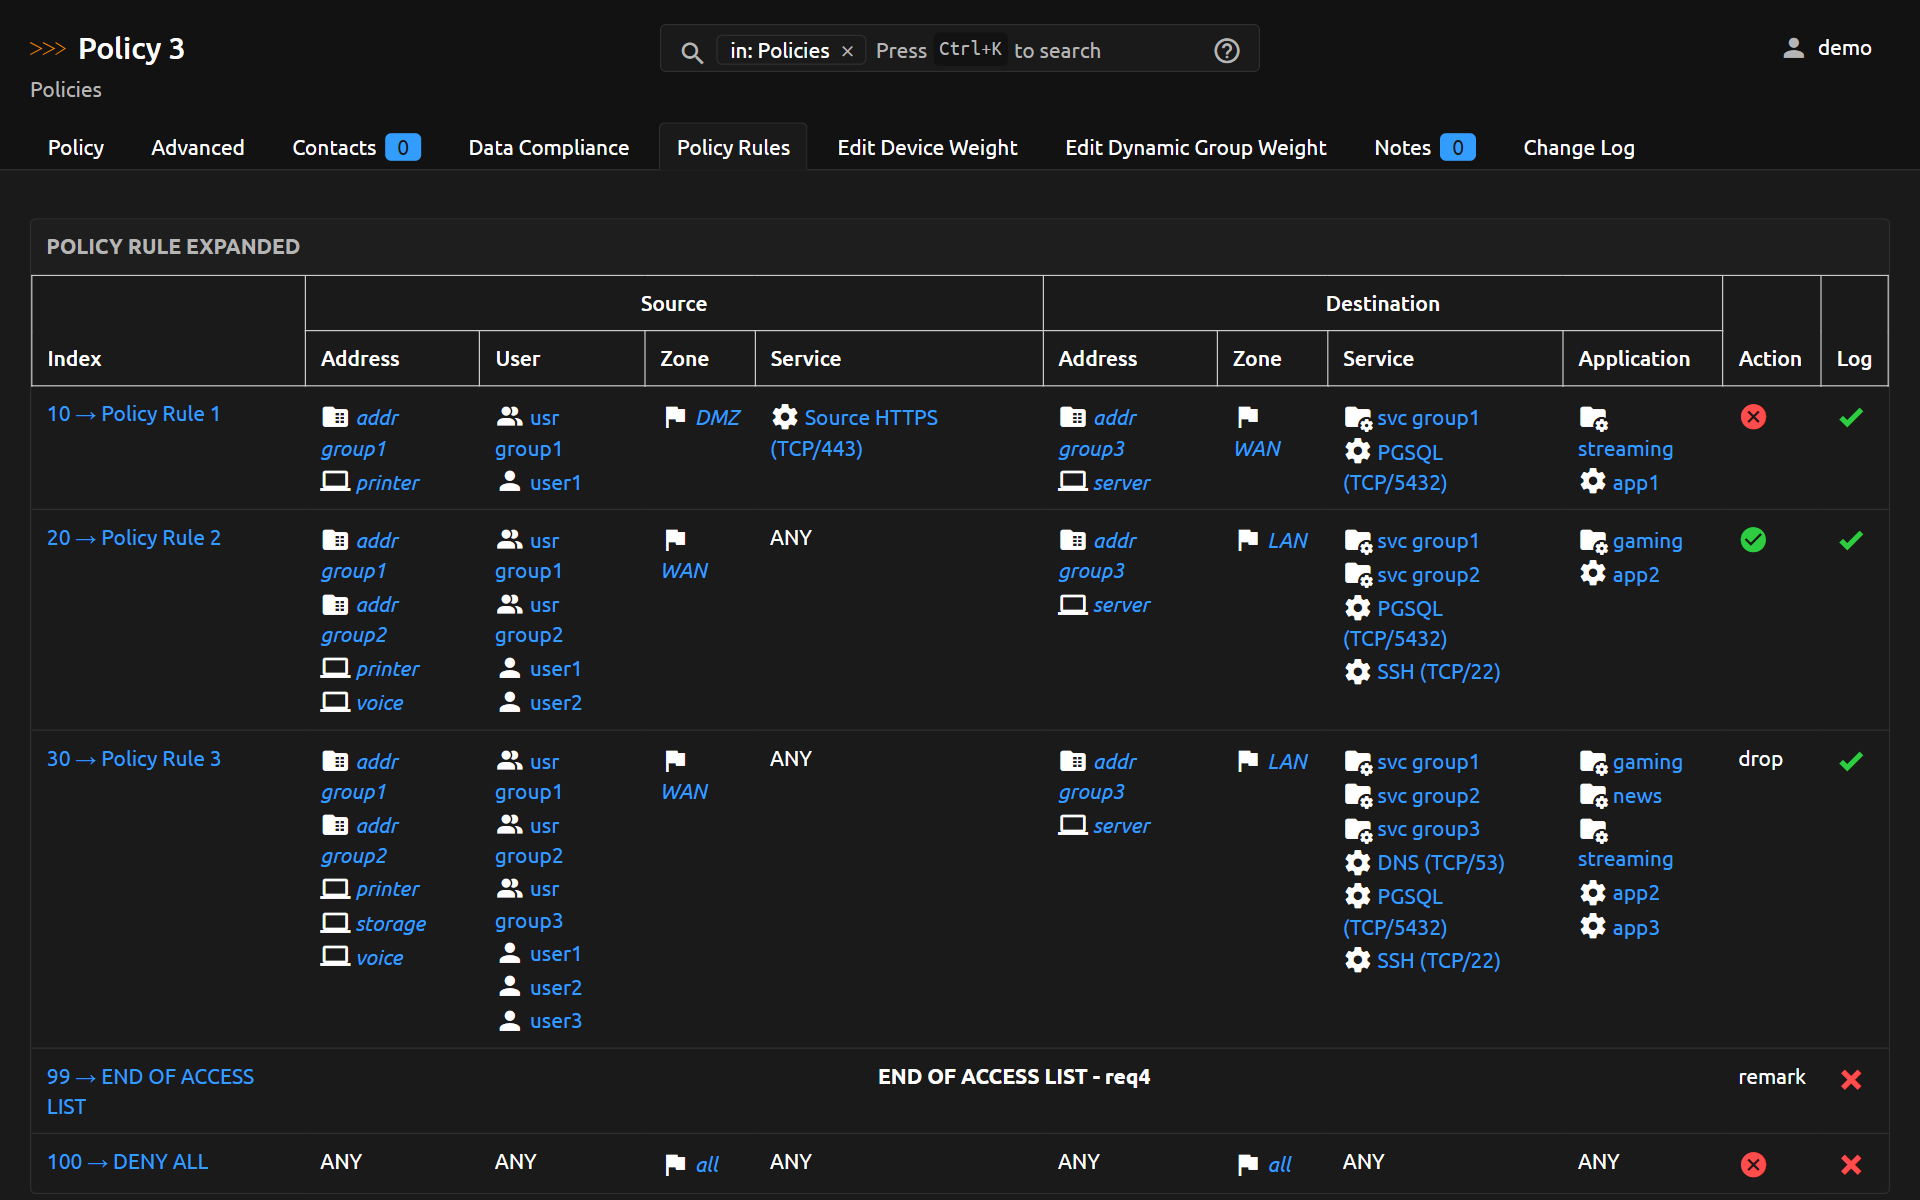Open the Change Log tab

point(1578,148)
